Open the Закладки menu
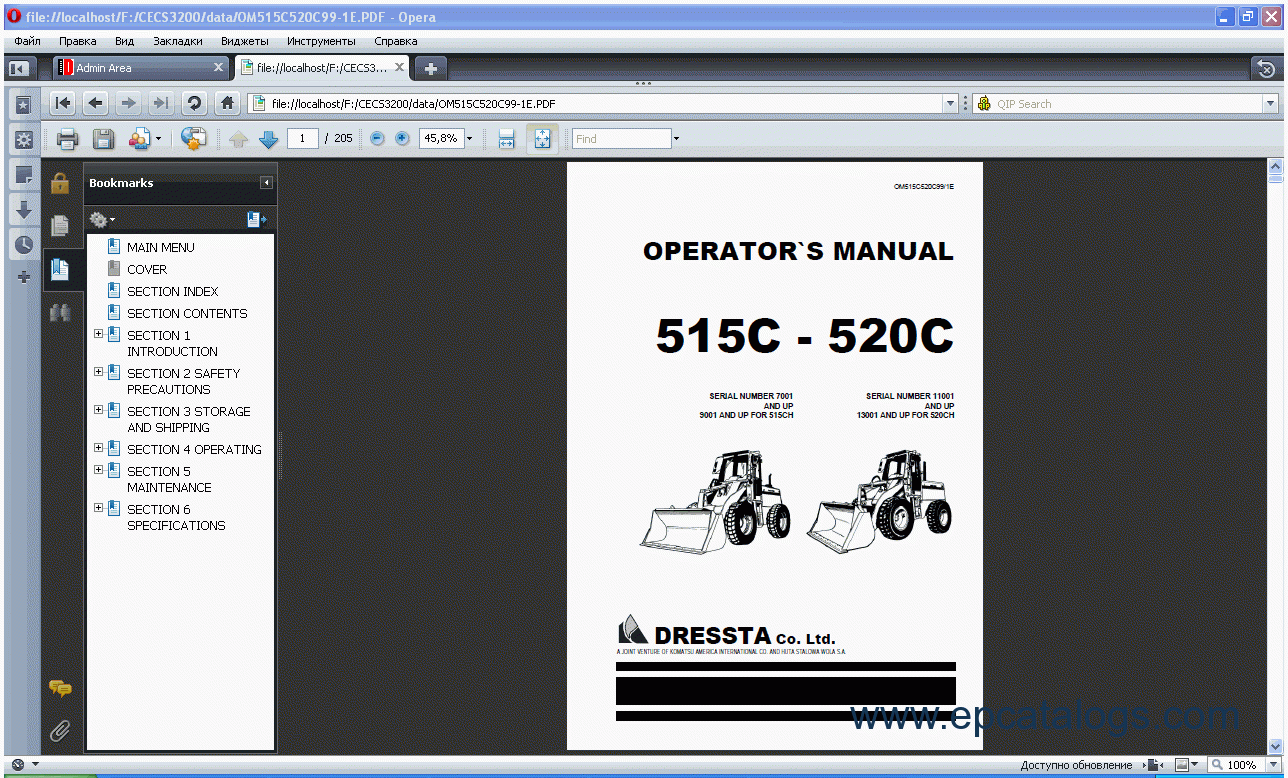 coord(178,41)
